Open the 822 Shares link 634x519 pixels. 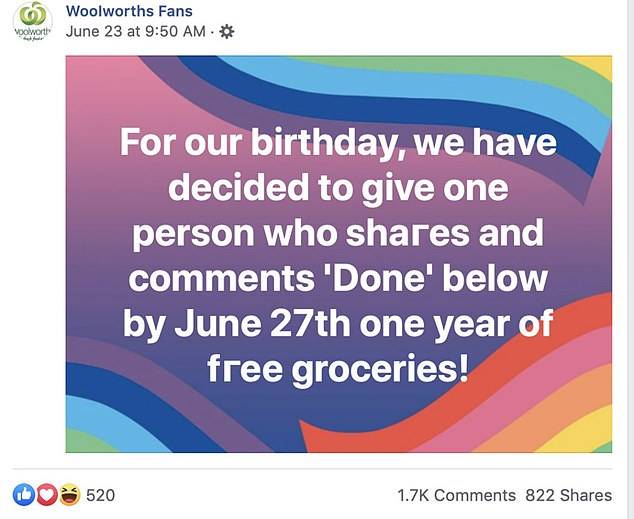point(569,495)
